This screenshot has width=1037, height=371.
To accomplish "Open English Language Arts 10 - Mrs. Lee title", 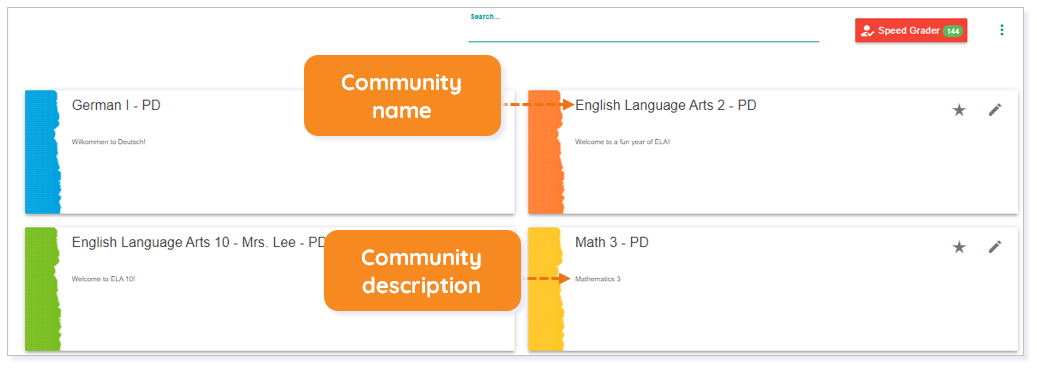I will 198,242.
